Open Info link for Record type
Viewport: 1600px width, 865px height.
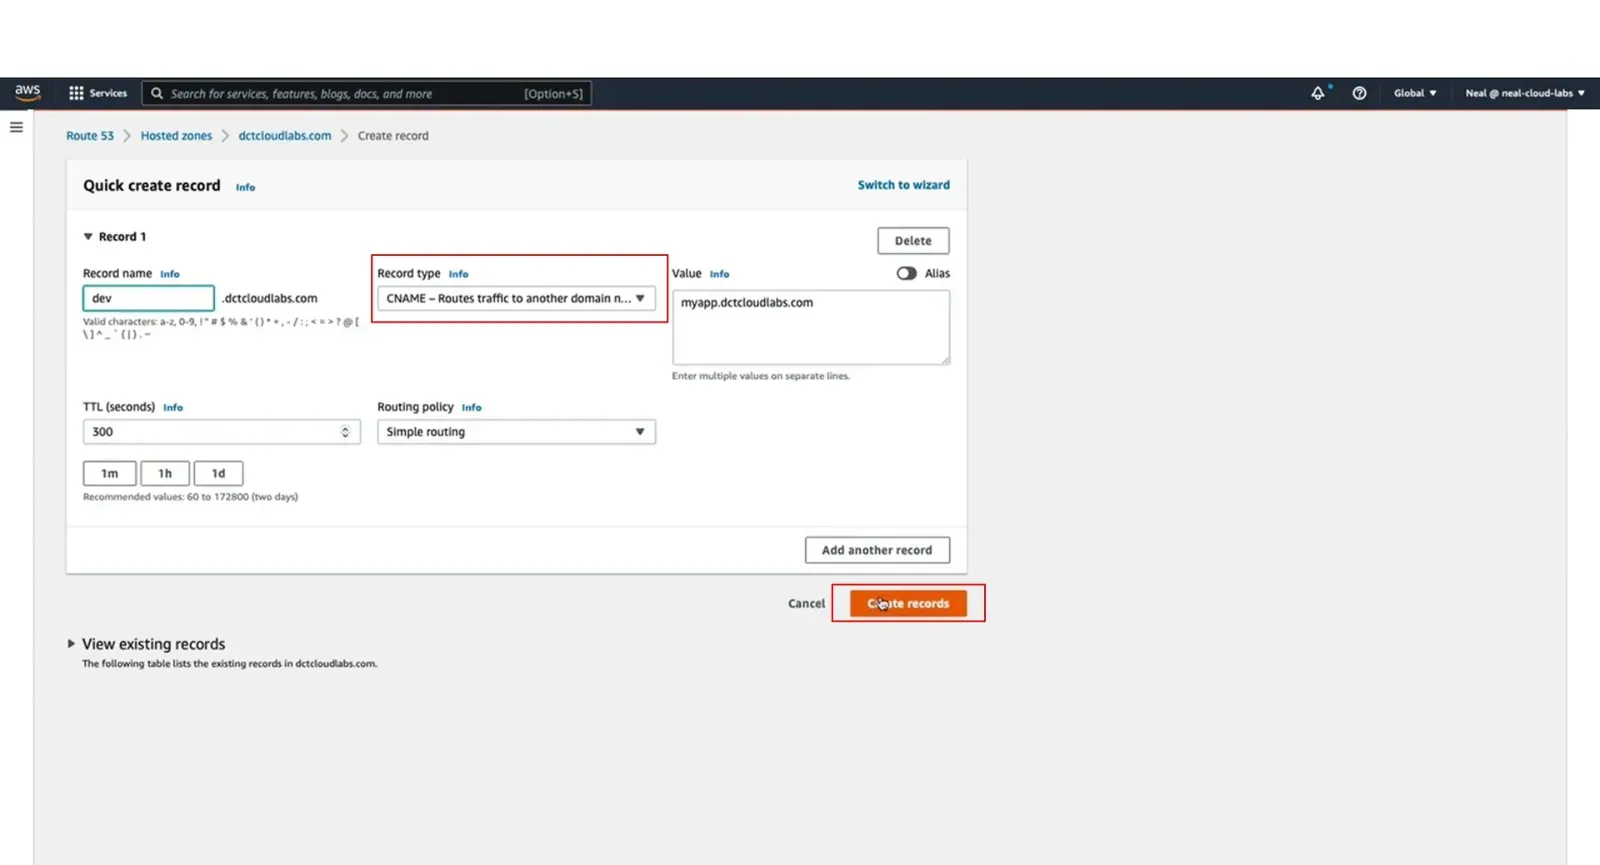point(458,274)
